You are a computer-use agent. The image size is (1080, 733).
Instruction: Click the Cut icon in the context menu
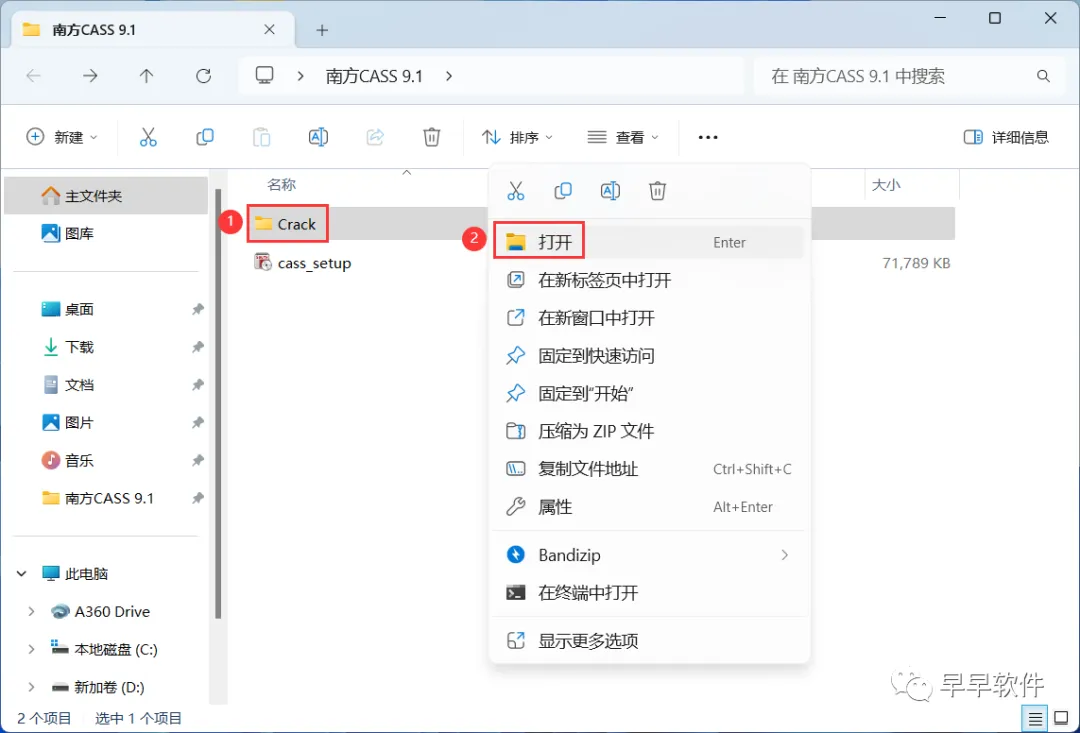tap(515, 190)
